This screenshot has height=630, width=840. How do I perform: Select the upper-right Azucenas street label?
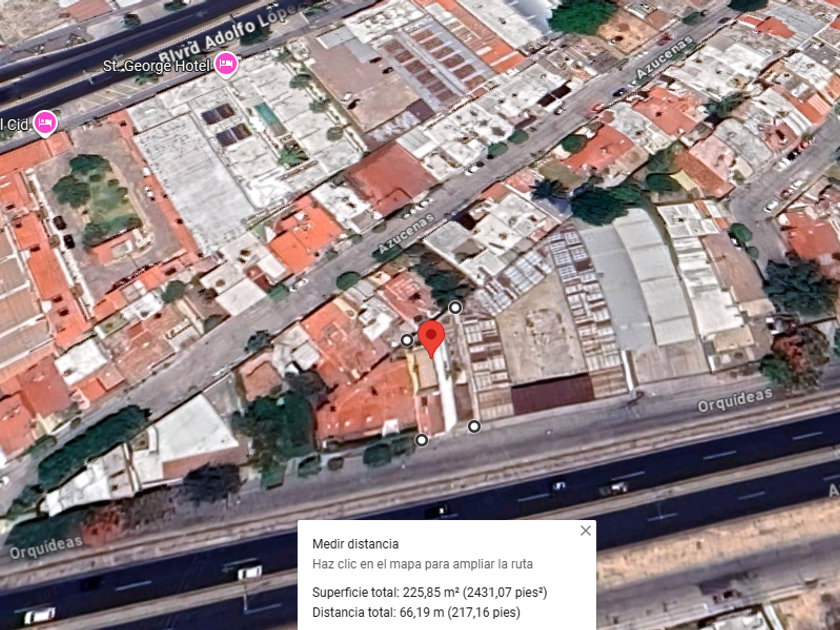[664, 57]
